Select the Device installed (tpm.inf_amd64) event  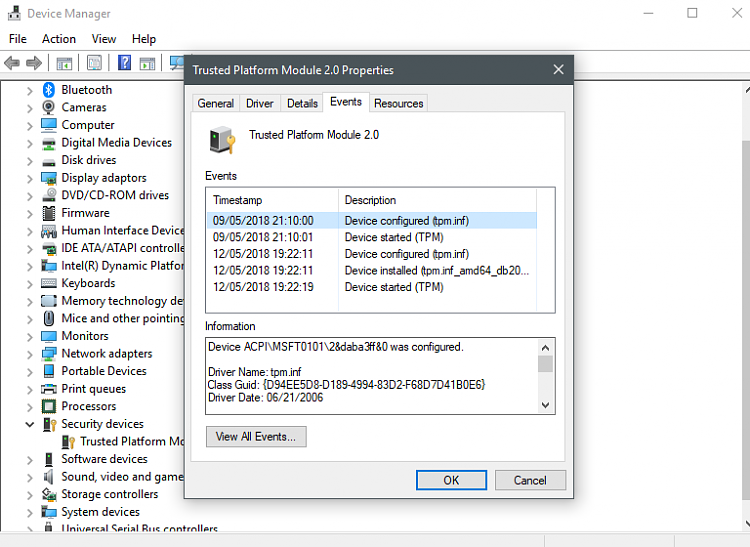[372, 271]
